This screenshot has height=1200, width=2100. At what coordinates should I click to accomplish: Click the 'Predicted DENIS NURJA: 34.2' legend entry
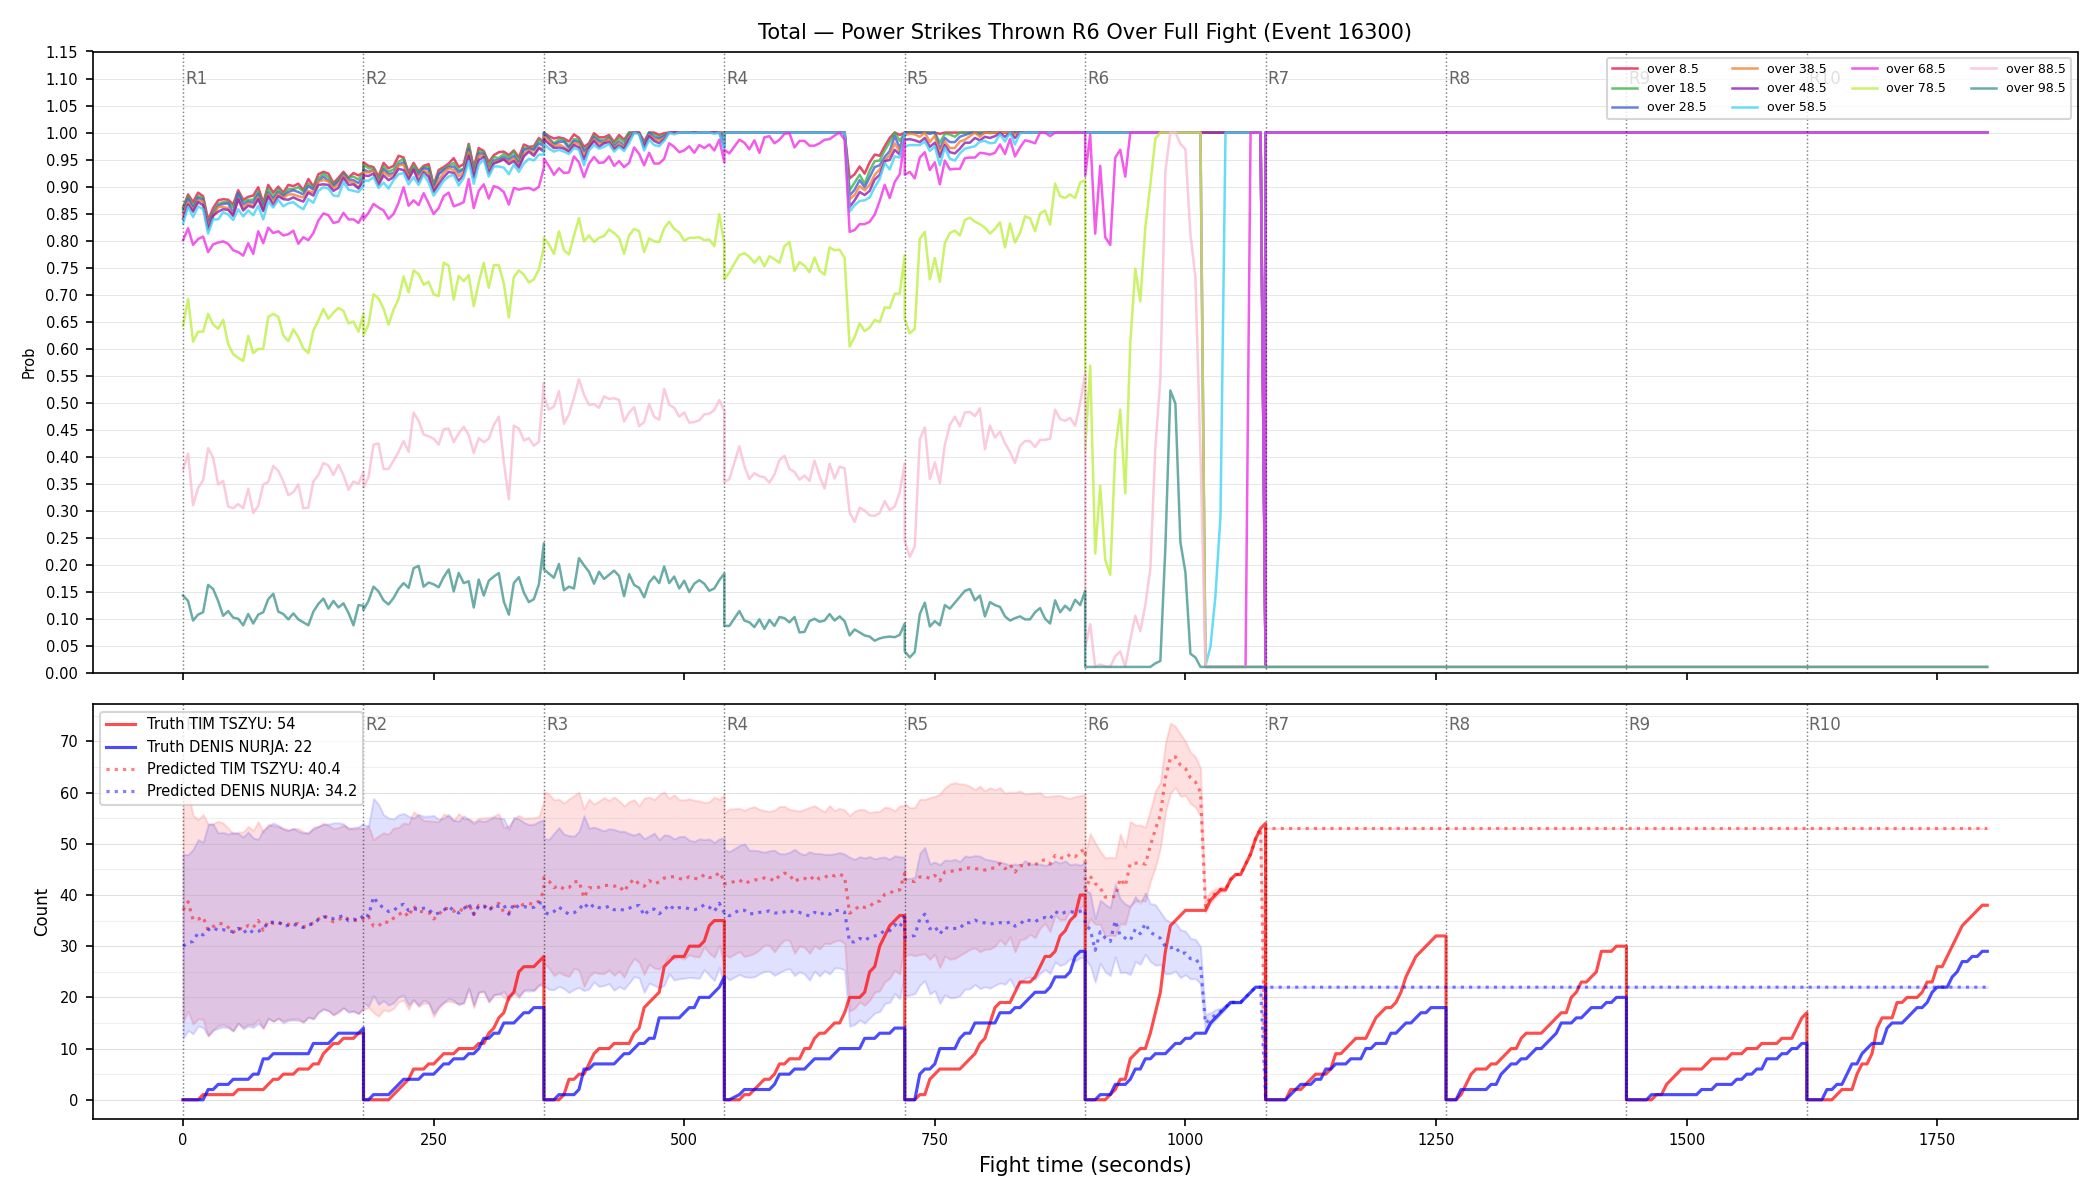231,791
